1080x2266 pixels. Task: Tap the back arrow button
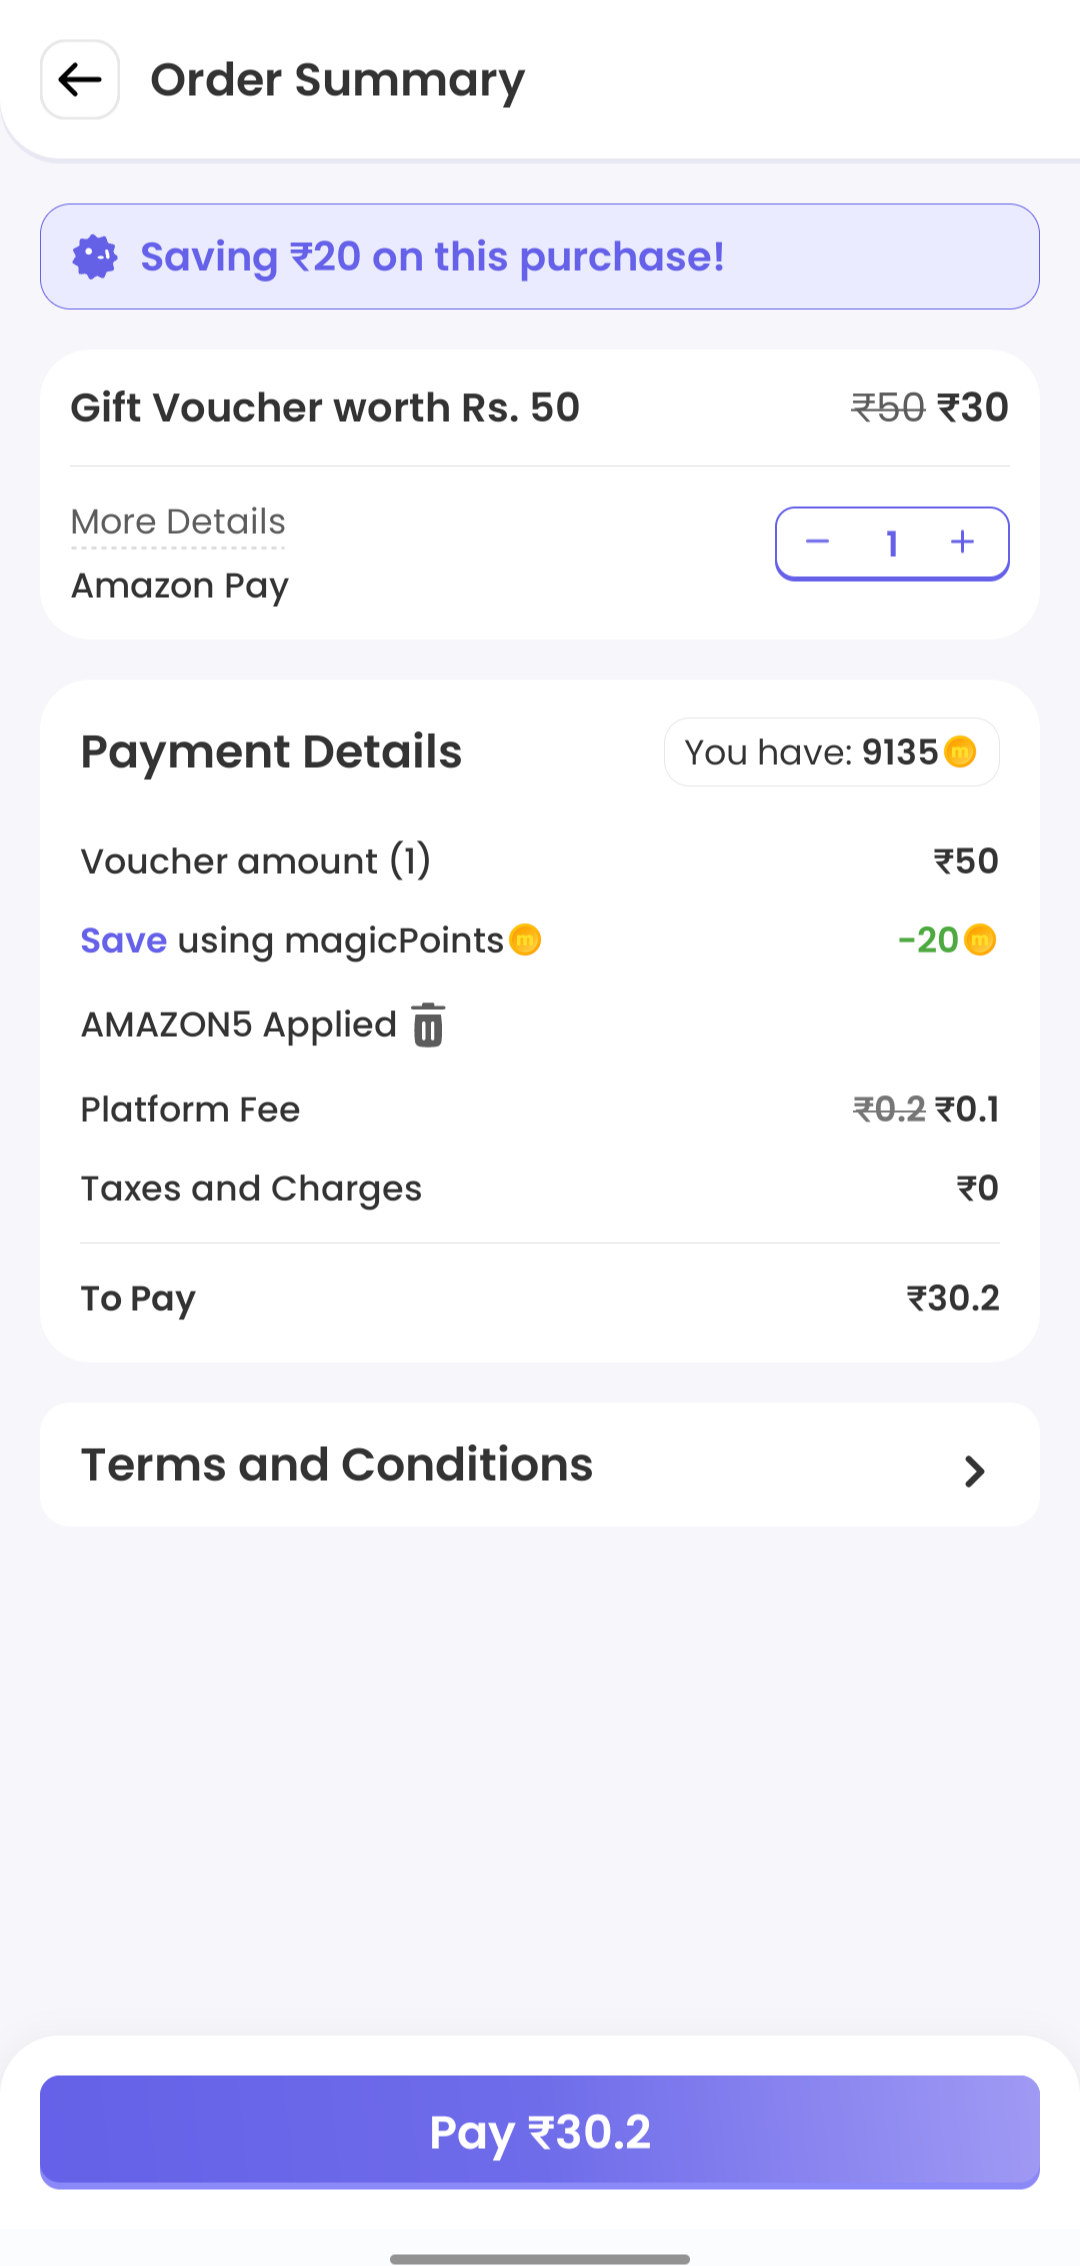(80, 80)
